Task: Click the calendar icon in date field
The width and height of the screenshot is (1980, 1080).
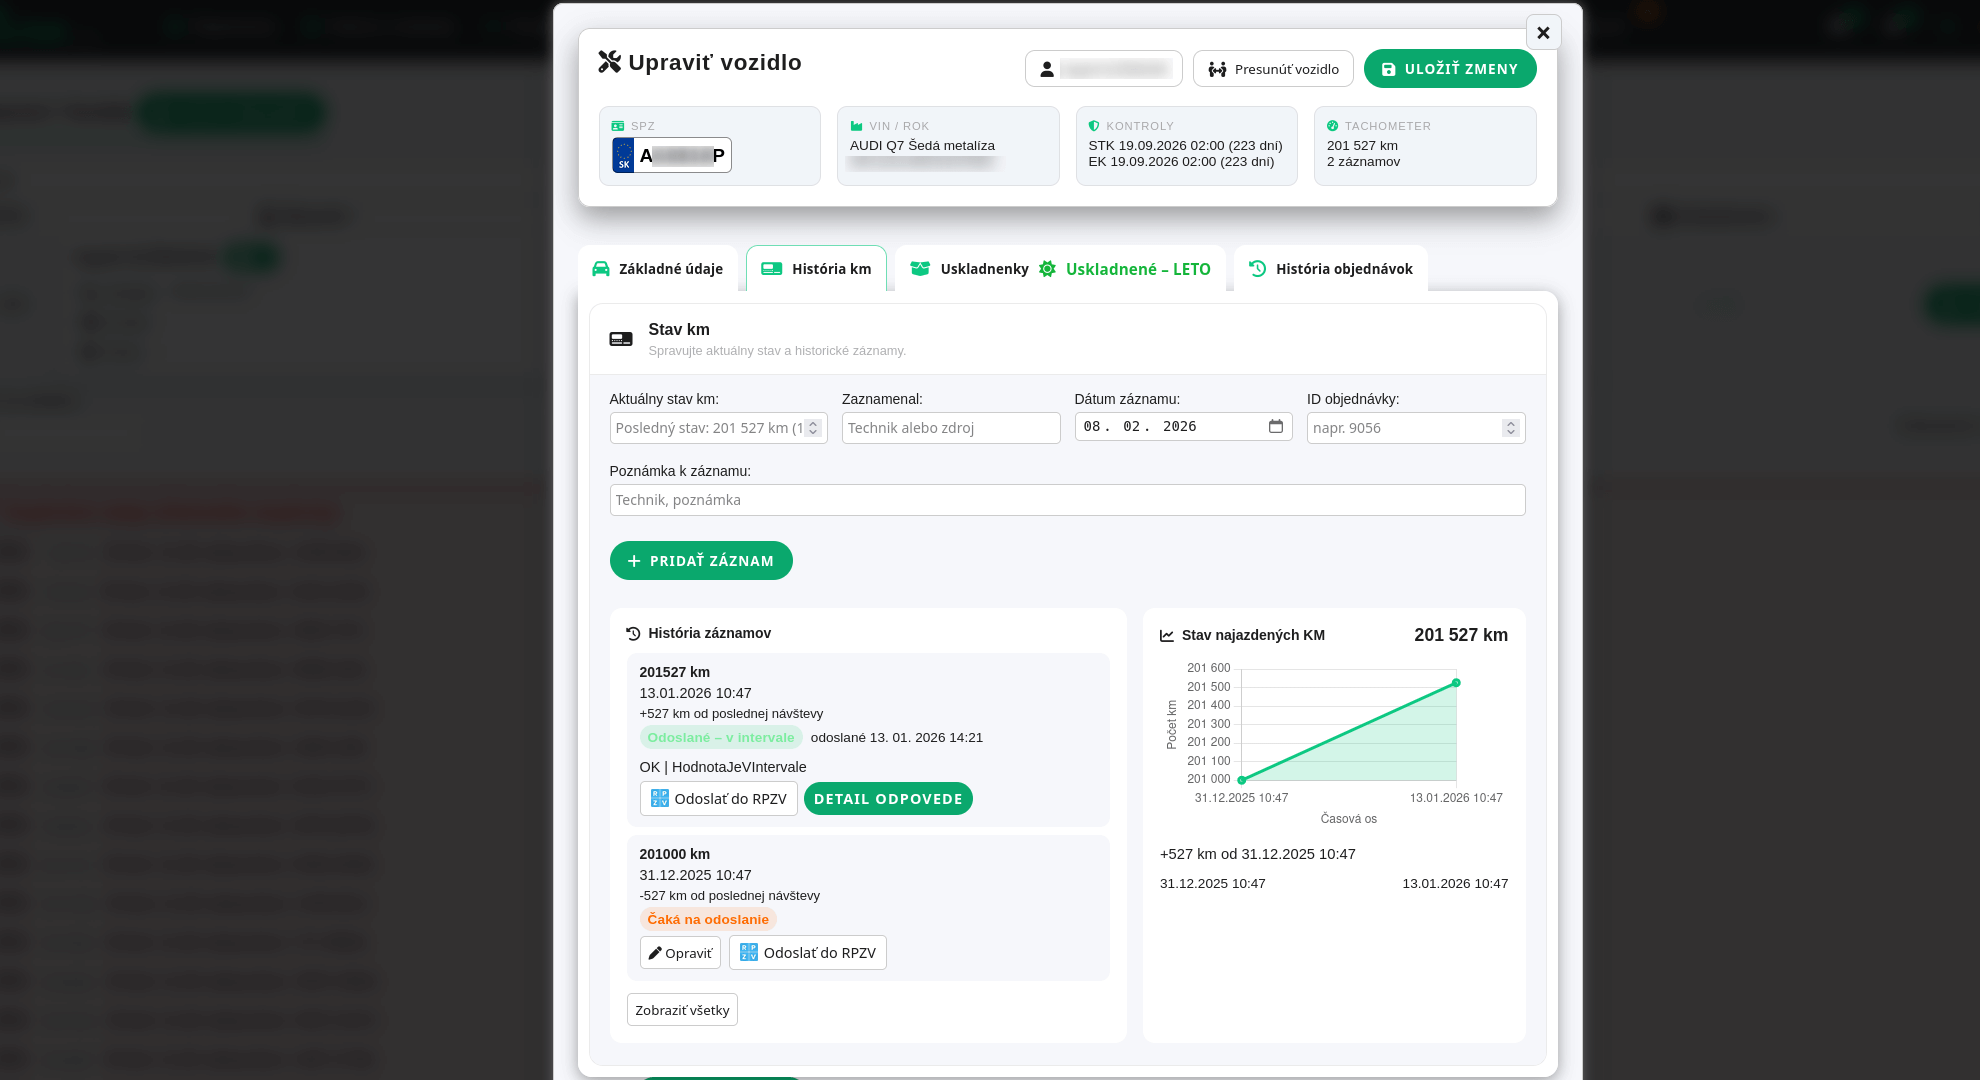Action: [1275, 427]
